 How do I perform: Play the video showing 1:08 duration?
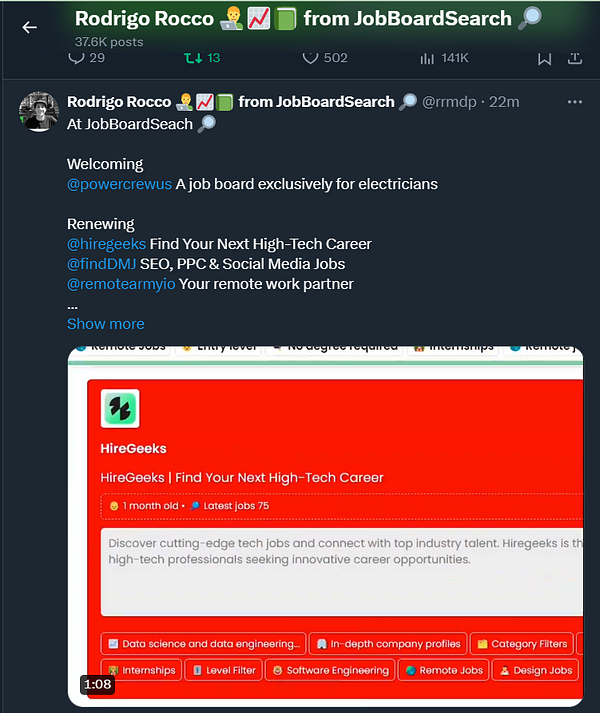325,527
